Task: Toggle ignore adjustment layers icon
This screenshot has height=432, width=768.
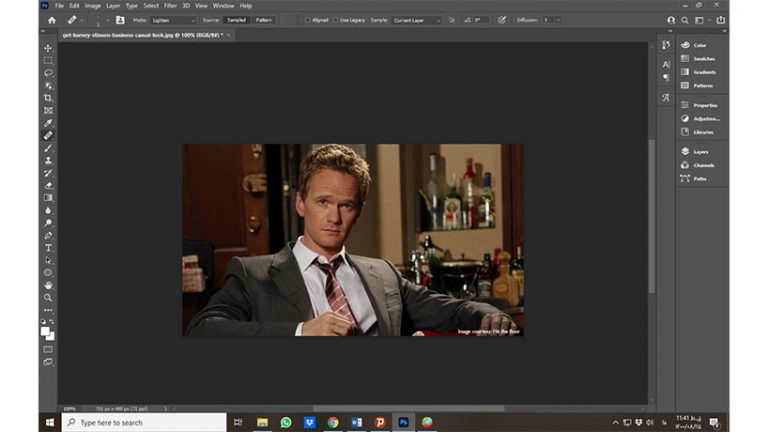Action: tap(452, 20)
